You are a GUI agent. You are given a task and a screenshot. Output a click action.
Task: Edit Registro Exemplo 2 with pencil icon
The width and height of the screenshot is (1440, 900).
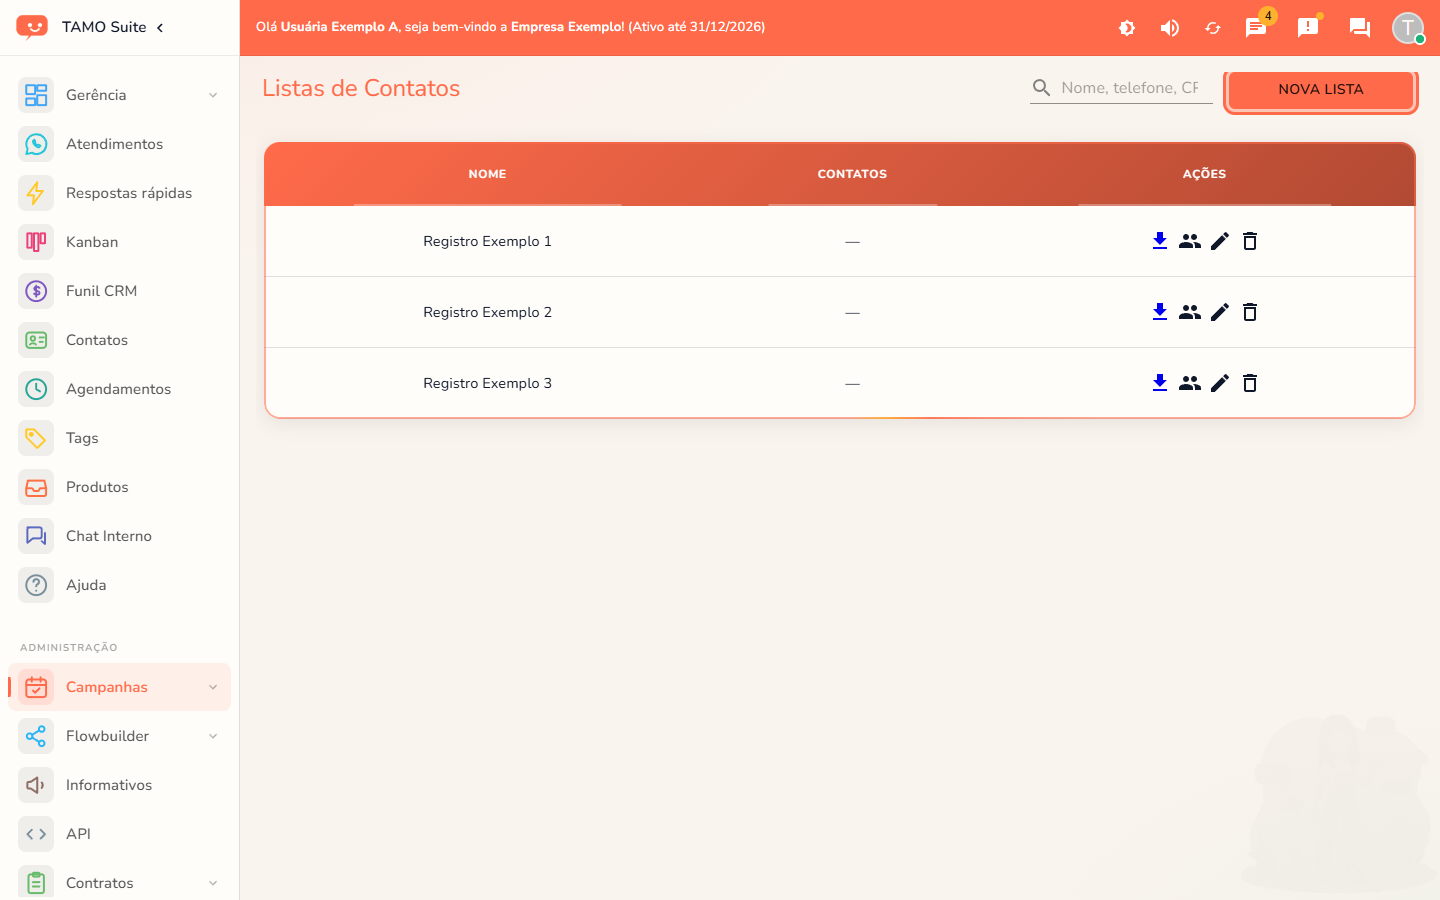click(x=1220, y=312)
